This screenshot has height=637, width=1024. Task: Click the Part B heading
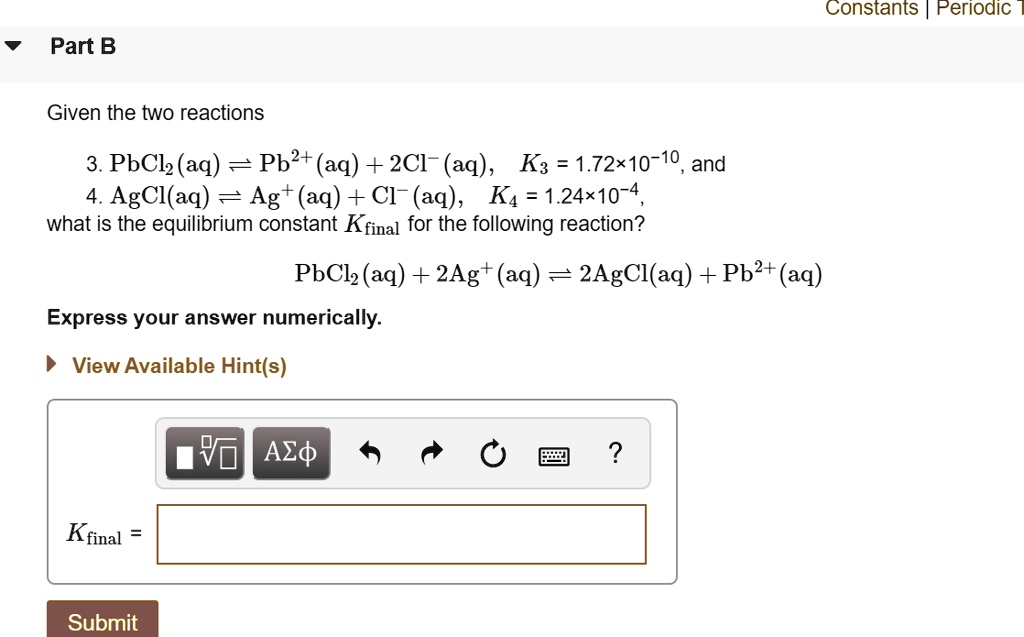coord(84,45)
